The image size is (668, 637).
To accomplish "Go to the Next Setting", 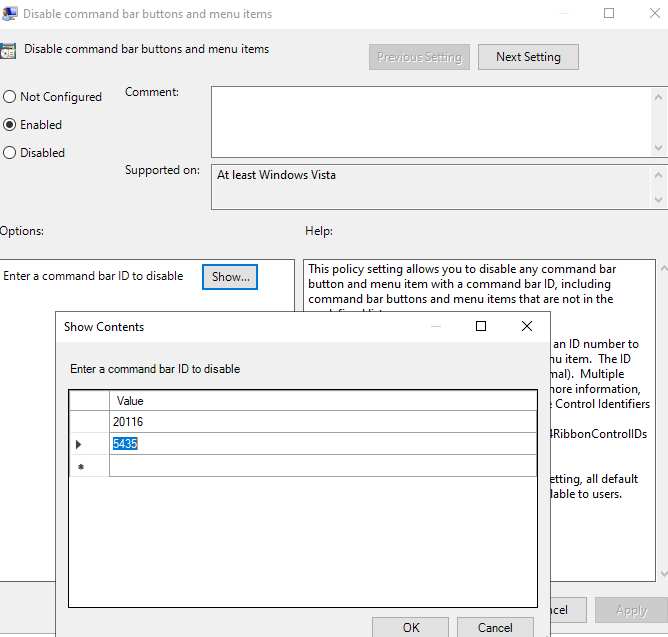I will (528, 57).
